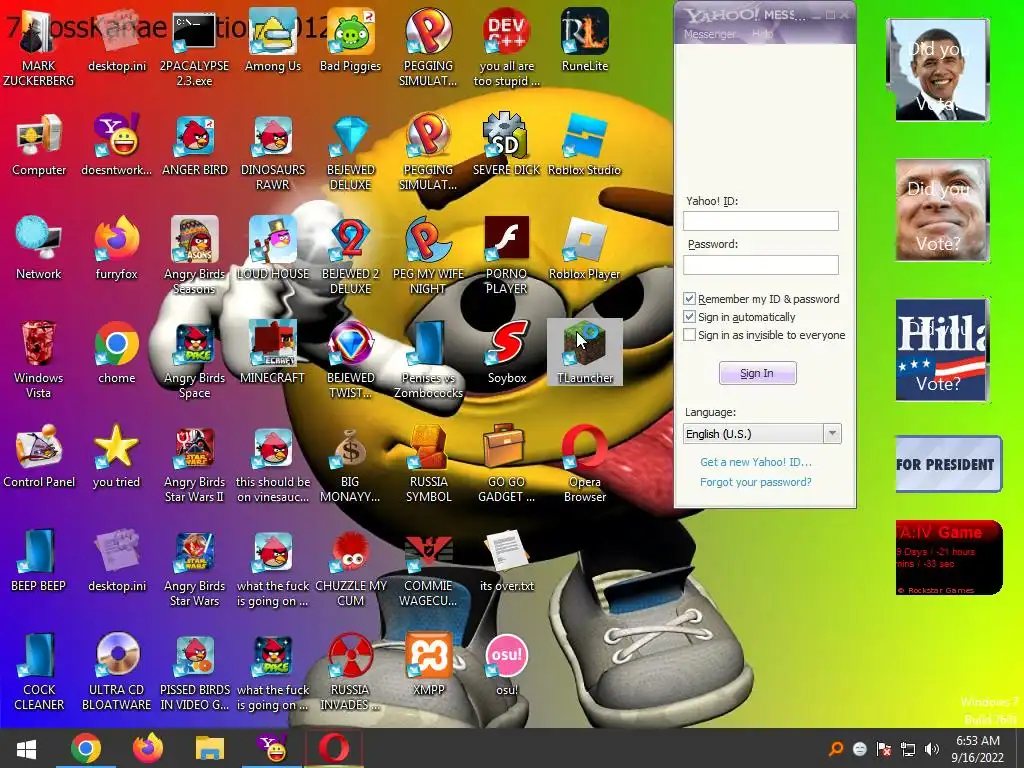Screen dimensions: 1024x768
Task: Select the BEEP BEEP icon
Action: 39,561
